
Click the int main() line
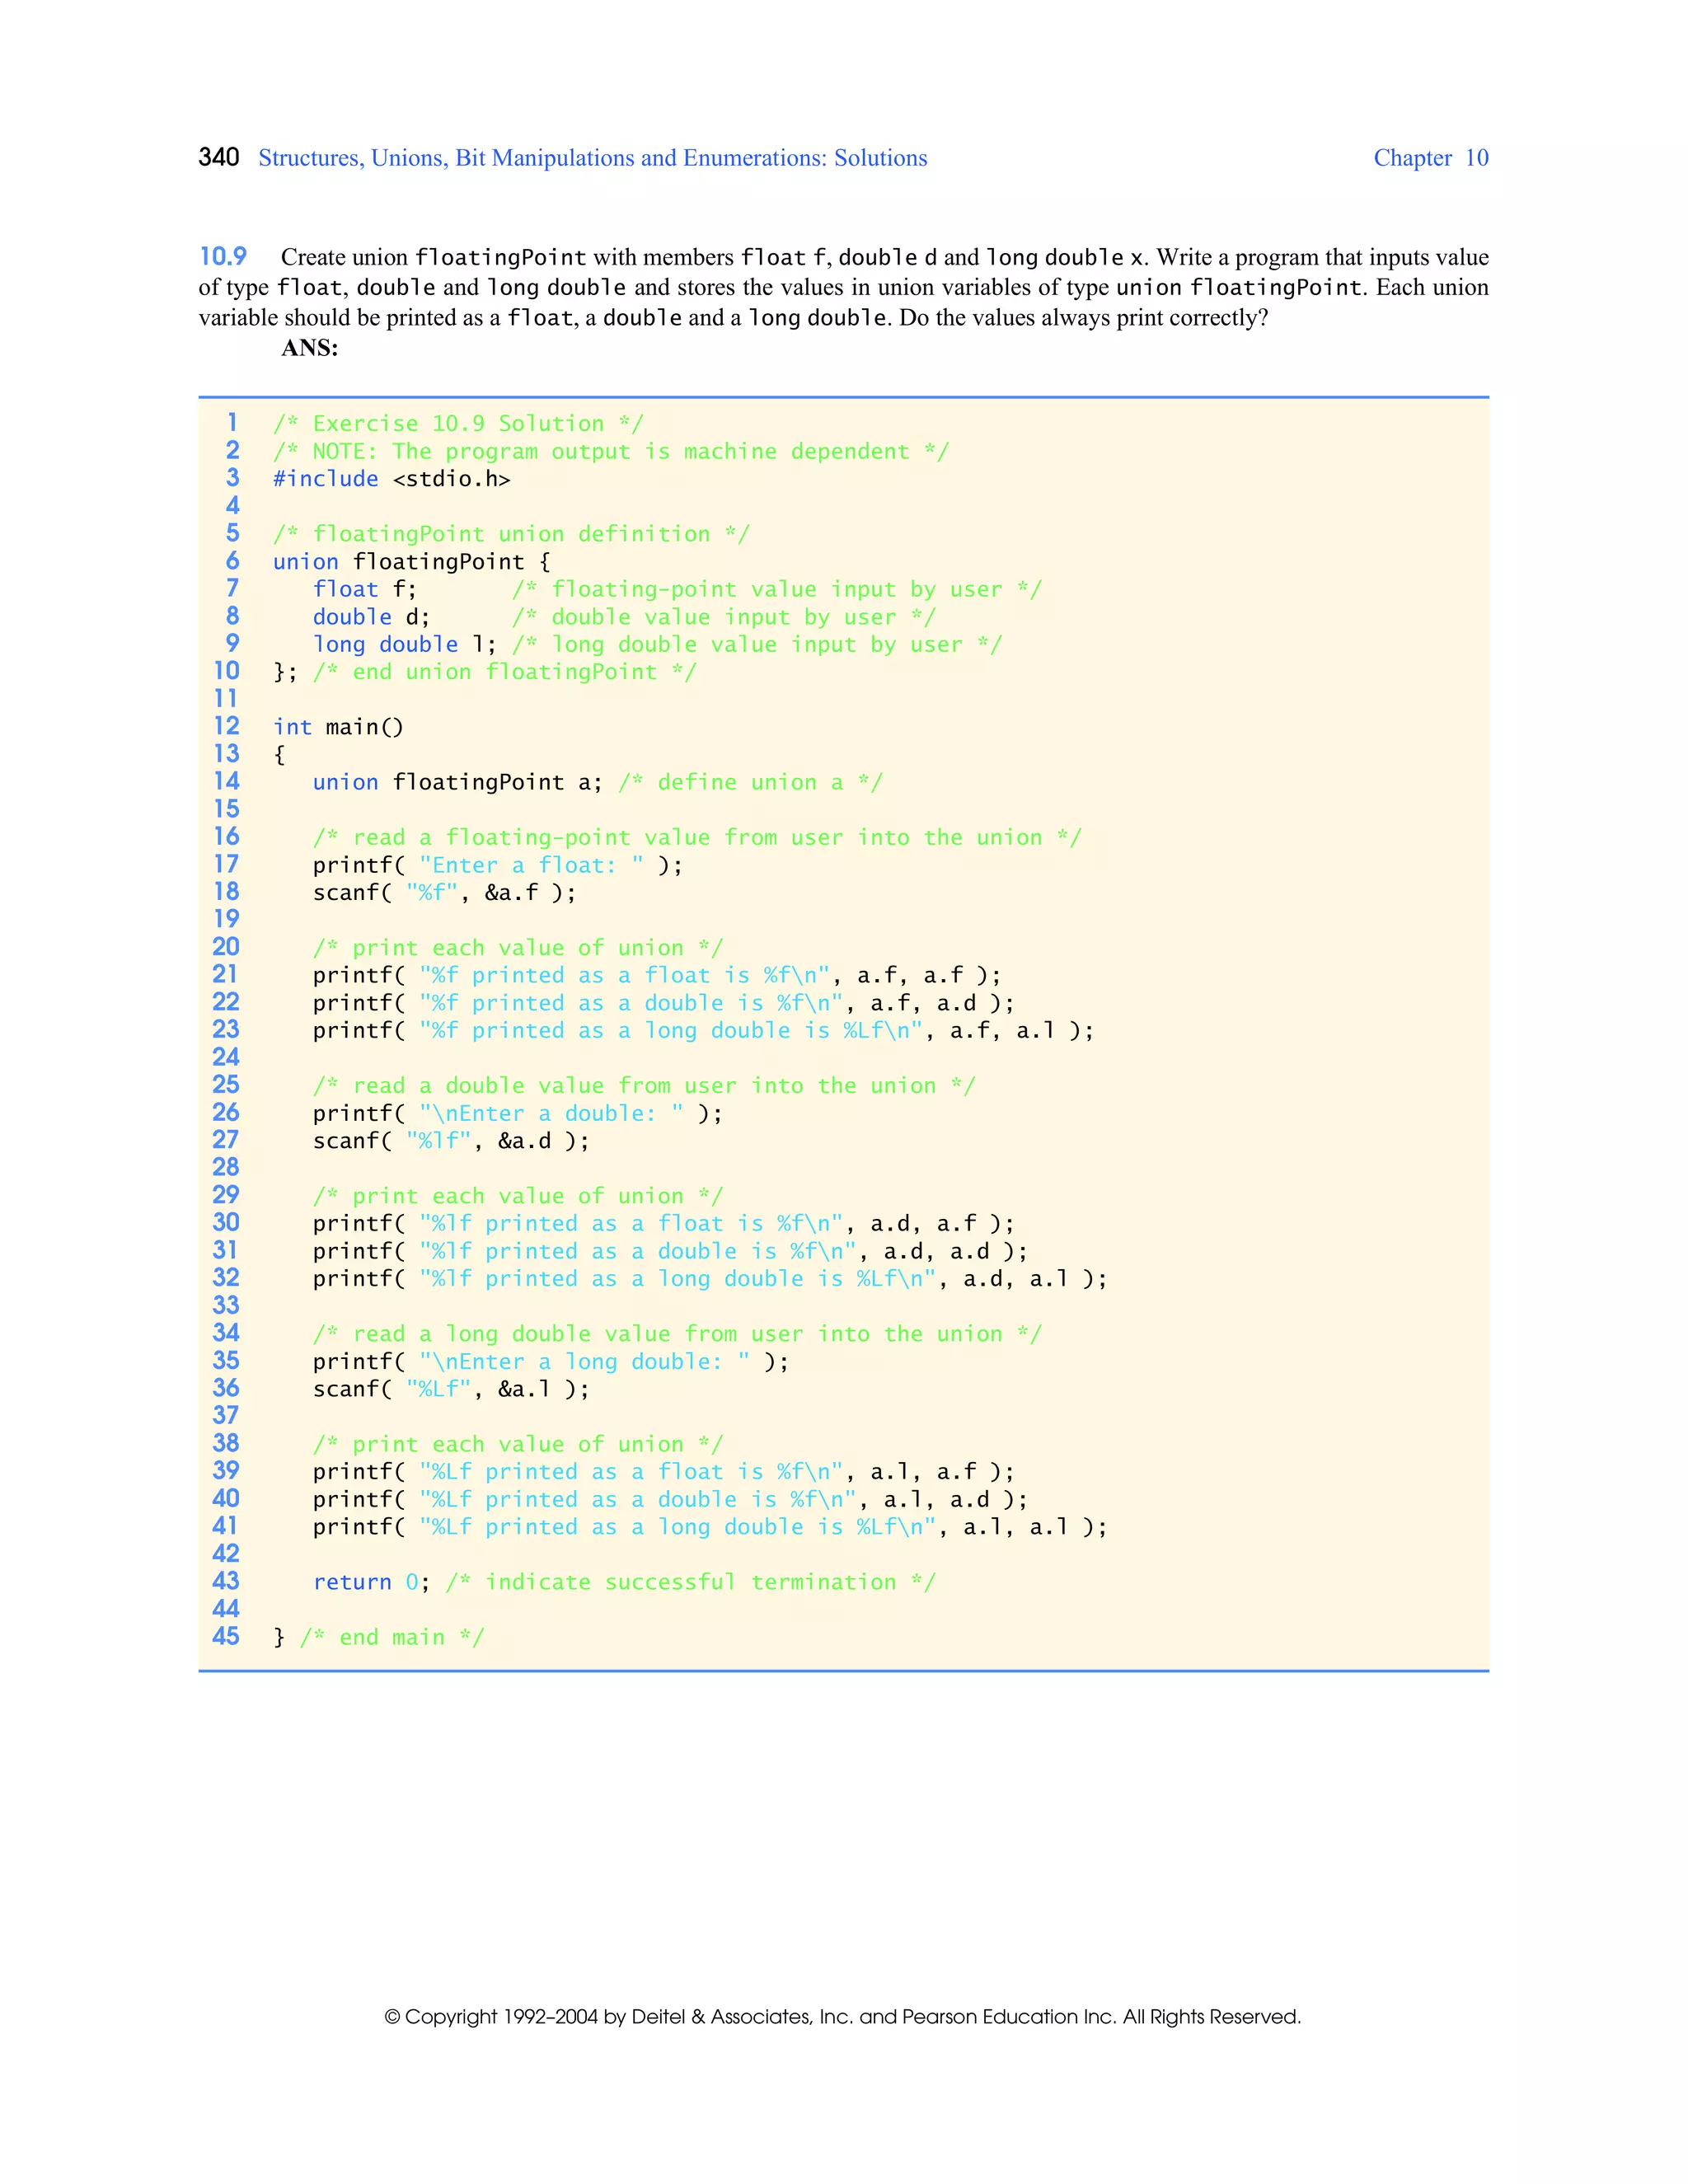[338, 727]
